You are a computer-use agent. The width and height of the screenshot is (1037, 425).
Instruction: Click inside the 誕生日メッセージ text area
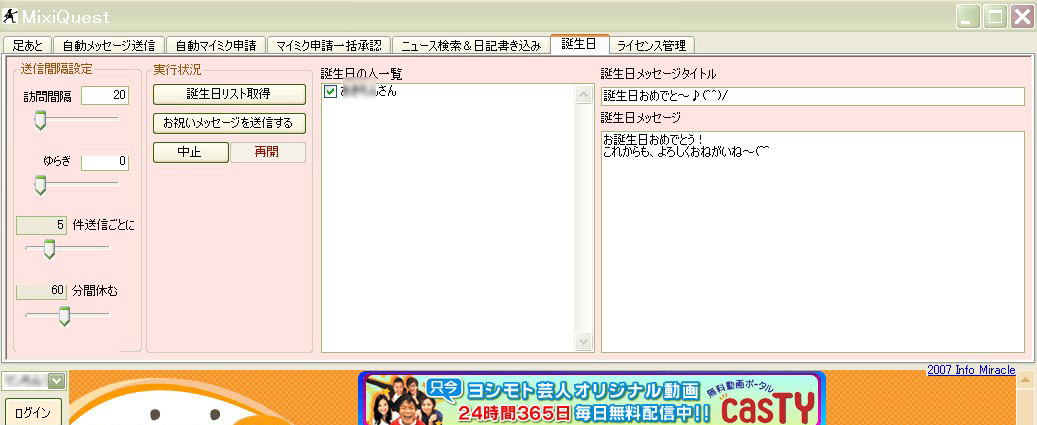click(x=813, y=242)
